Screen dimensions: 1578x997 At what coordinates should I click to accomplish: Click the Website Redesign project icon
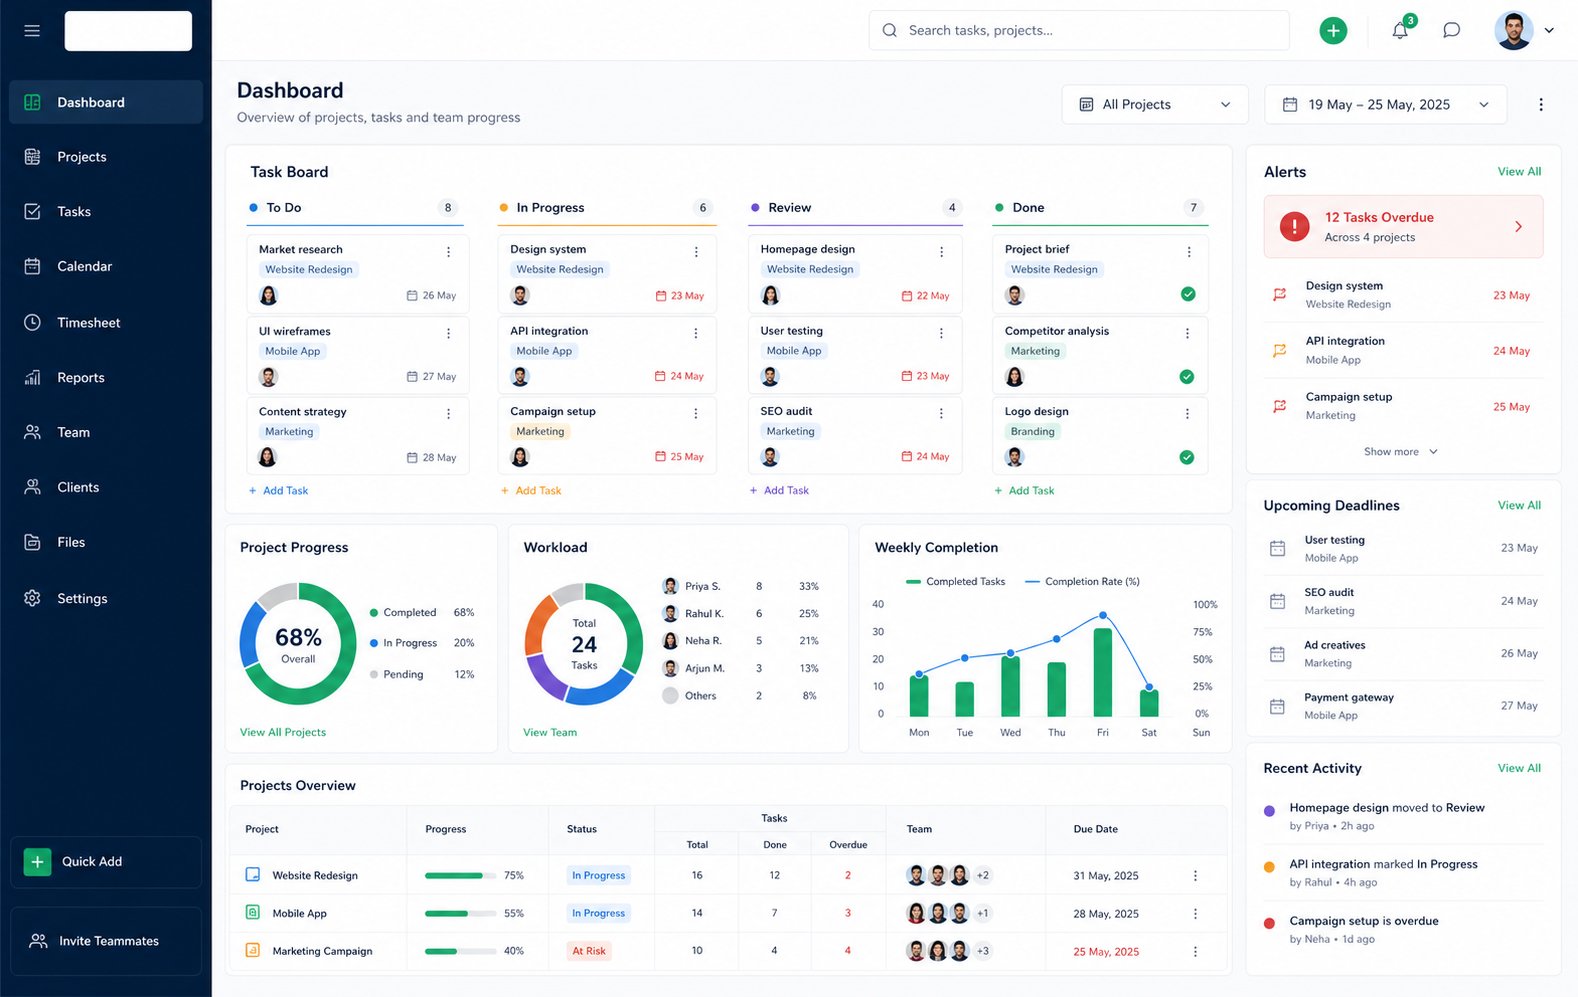(x=253, y=875)
